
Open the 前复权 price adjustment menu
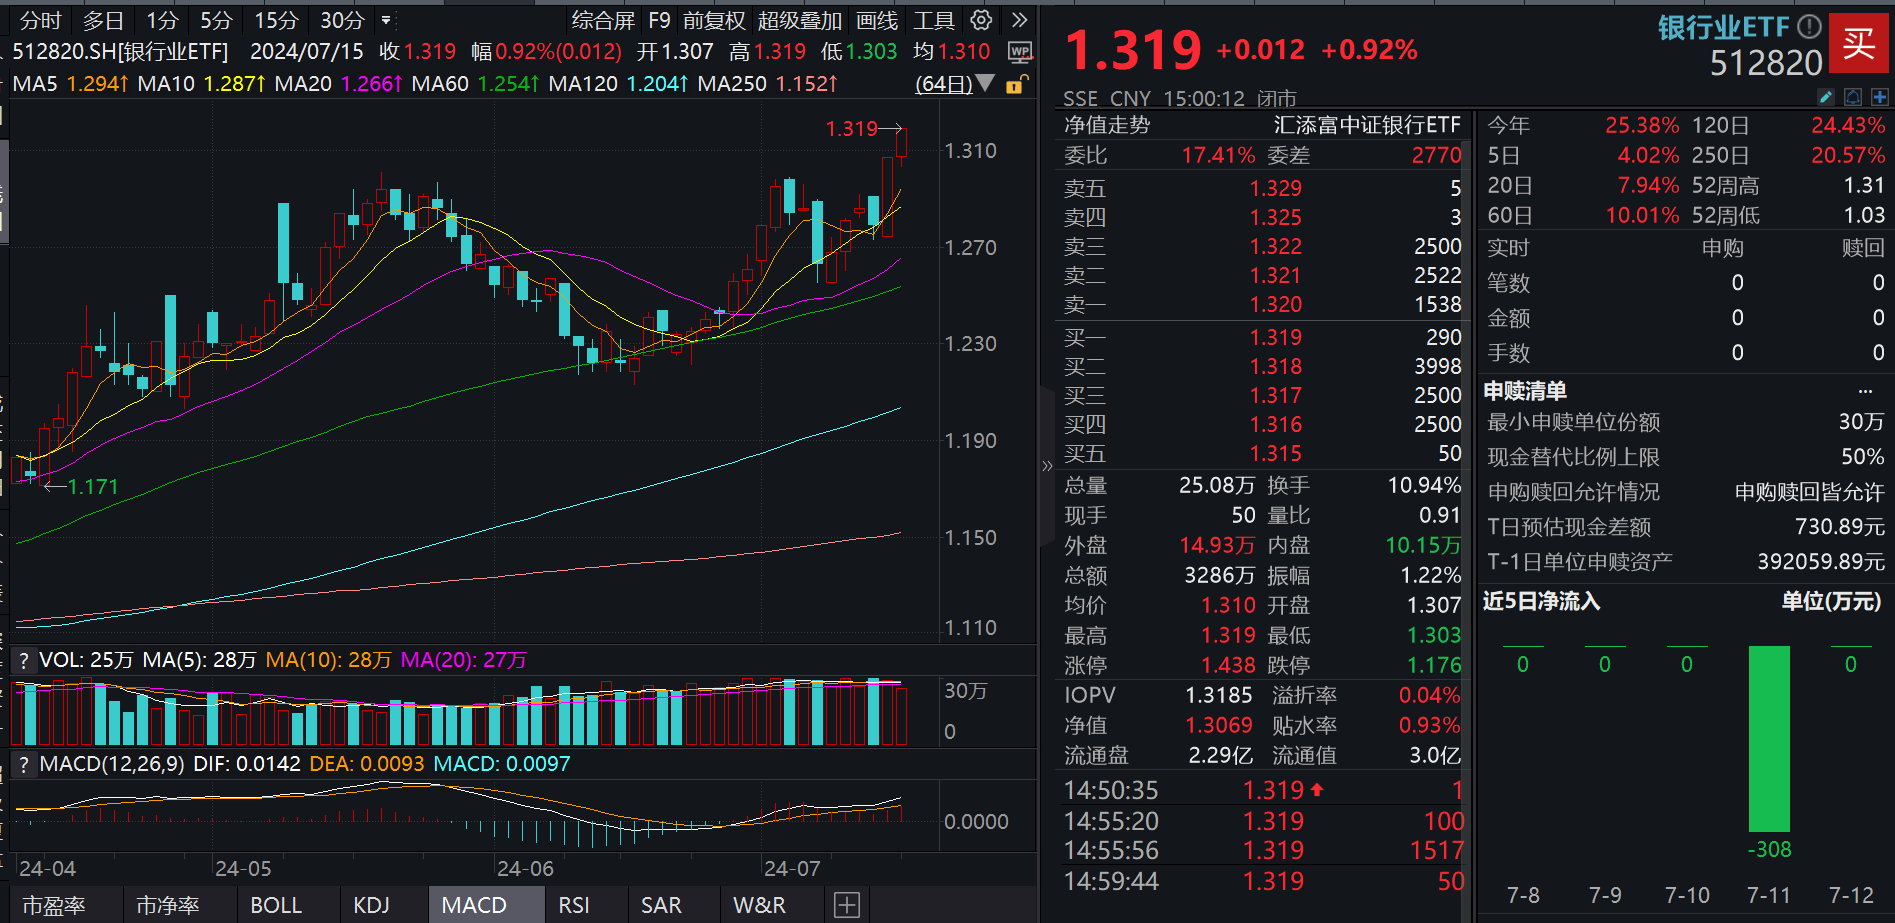(x=714, y=20)
